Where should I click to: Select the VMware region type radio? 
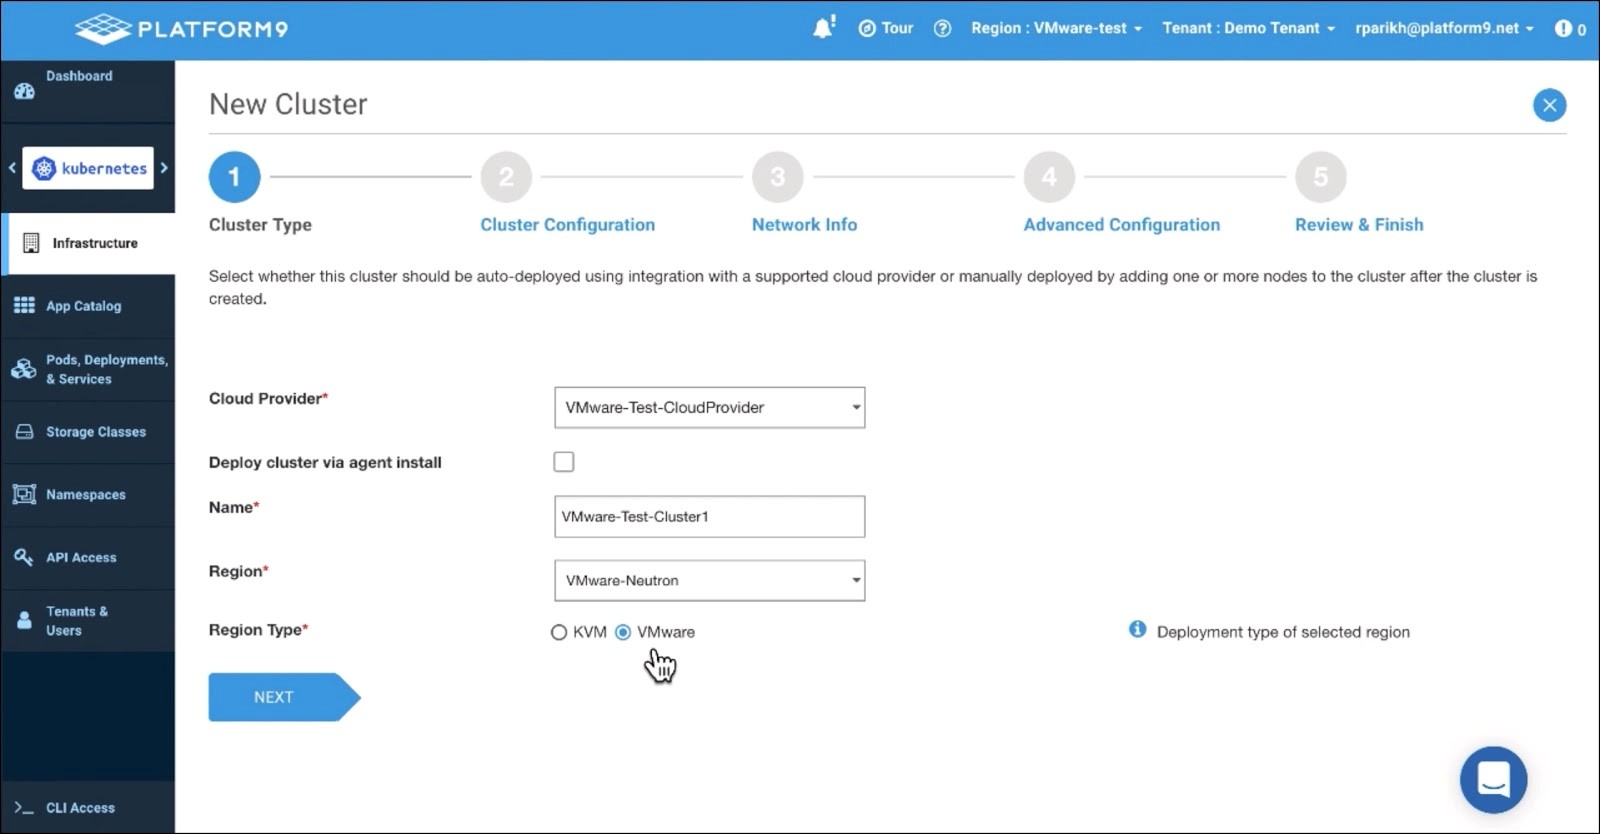(x=623, y=632)
